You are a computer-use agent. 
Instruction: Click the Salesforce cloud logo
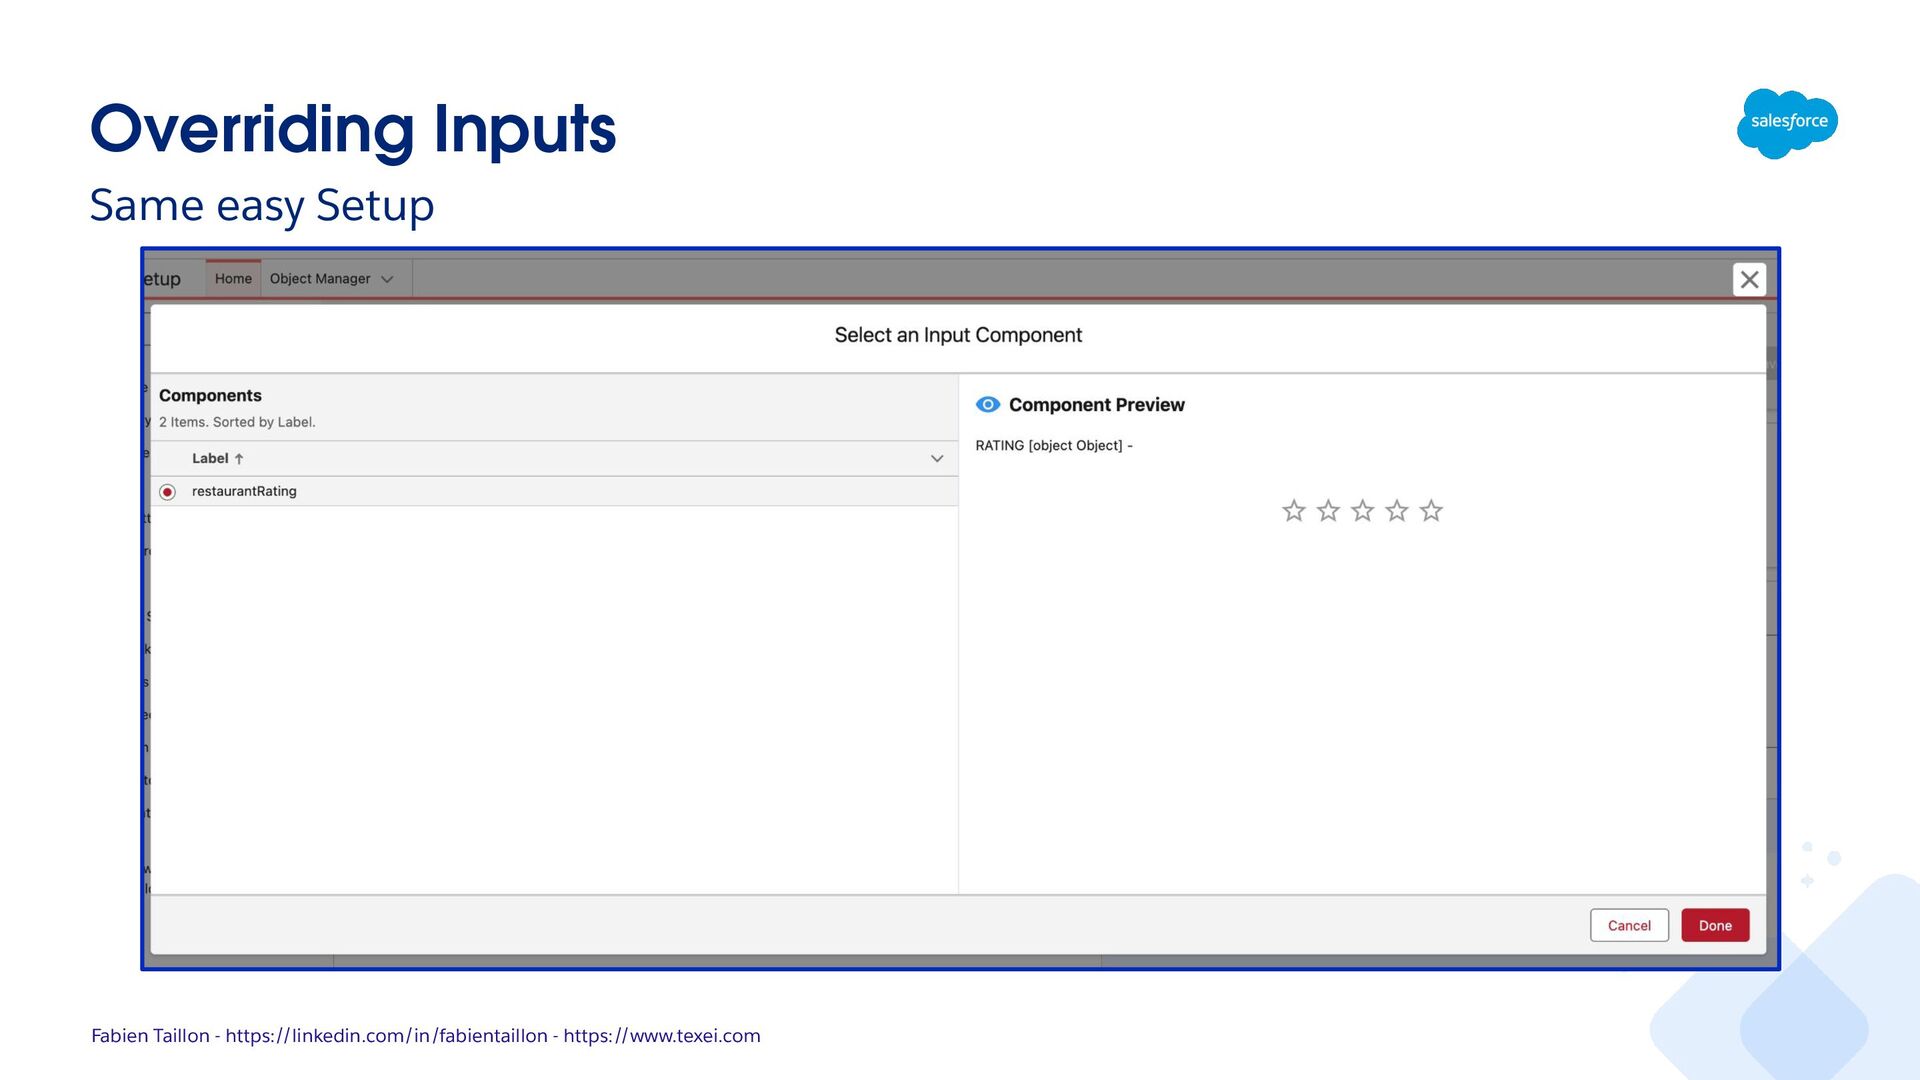click(x=1788, y=122)
